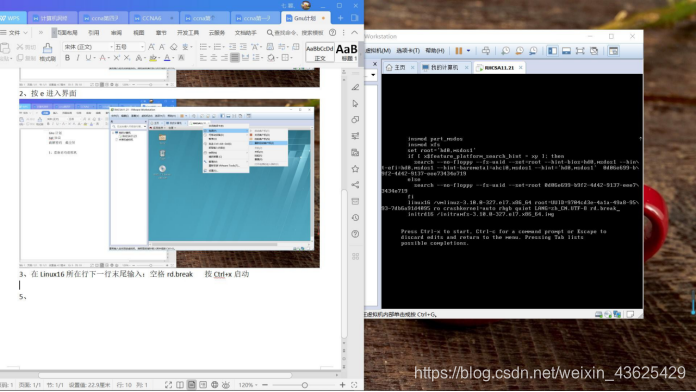This screenshot has width=696, height=392.
Task: Select align right in WPS
Action: 224,58
